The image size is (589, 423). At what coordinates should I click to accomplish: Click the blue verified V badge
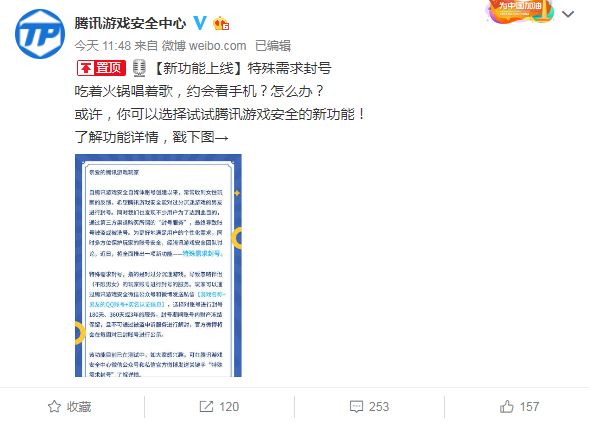click(200, 23)
